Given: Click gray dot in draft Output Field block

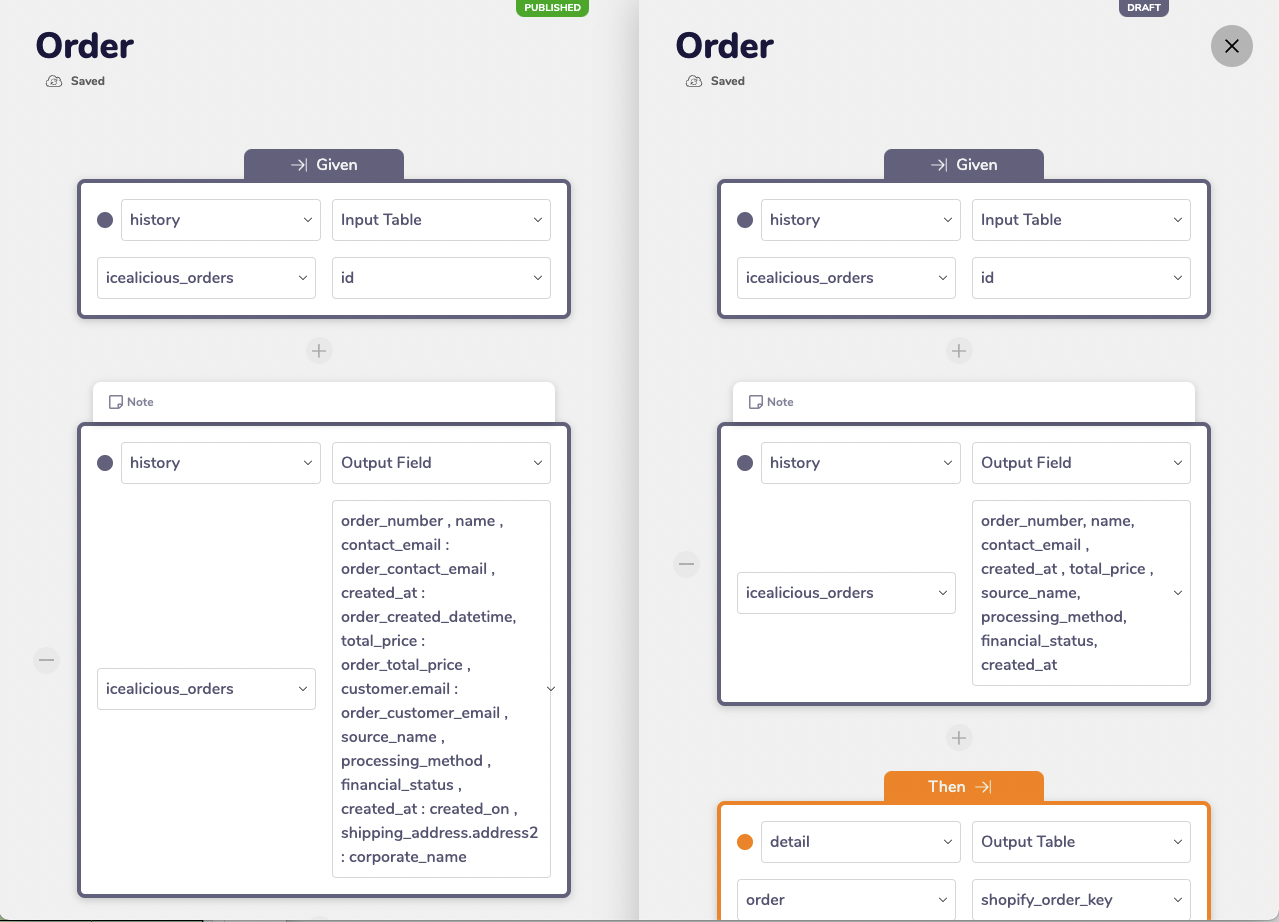Looking at the screenshot, I should [745, 463].
